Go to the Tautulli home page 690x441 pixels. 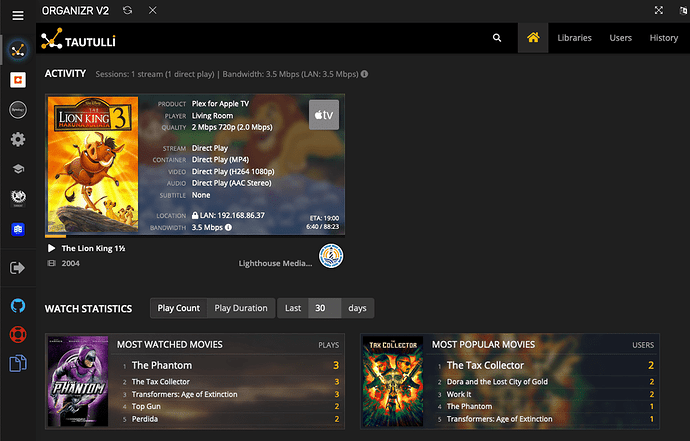pyautogui.click(x=533, y=38)
